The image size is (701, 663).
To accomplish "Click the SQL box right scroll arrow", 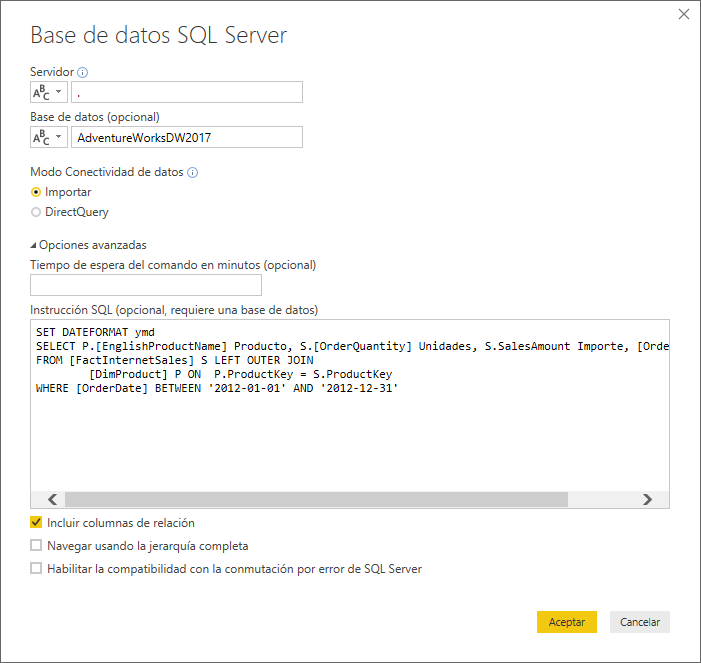I will click(647, 500).
